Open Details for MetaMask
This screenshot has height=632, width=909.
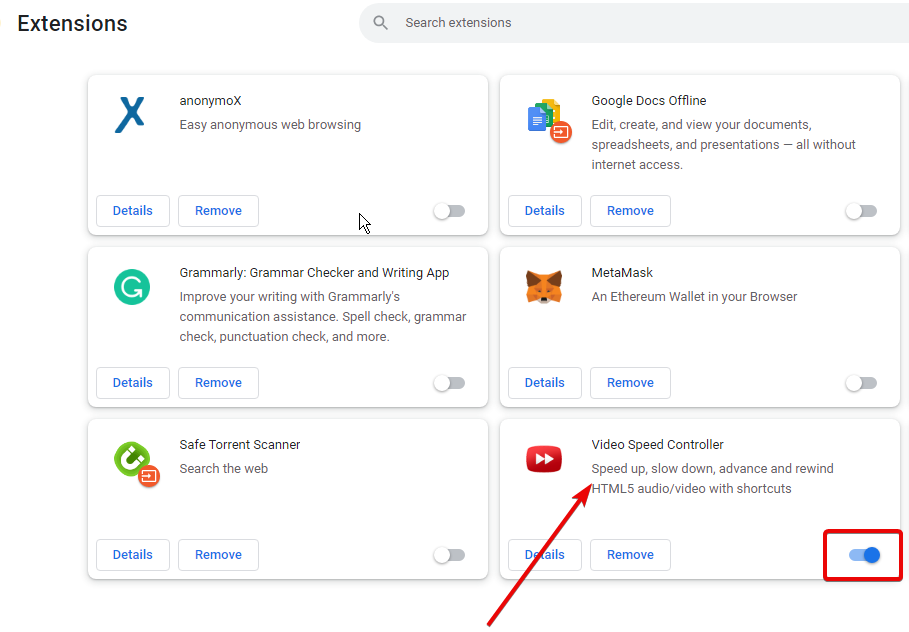coord(544,383)
